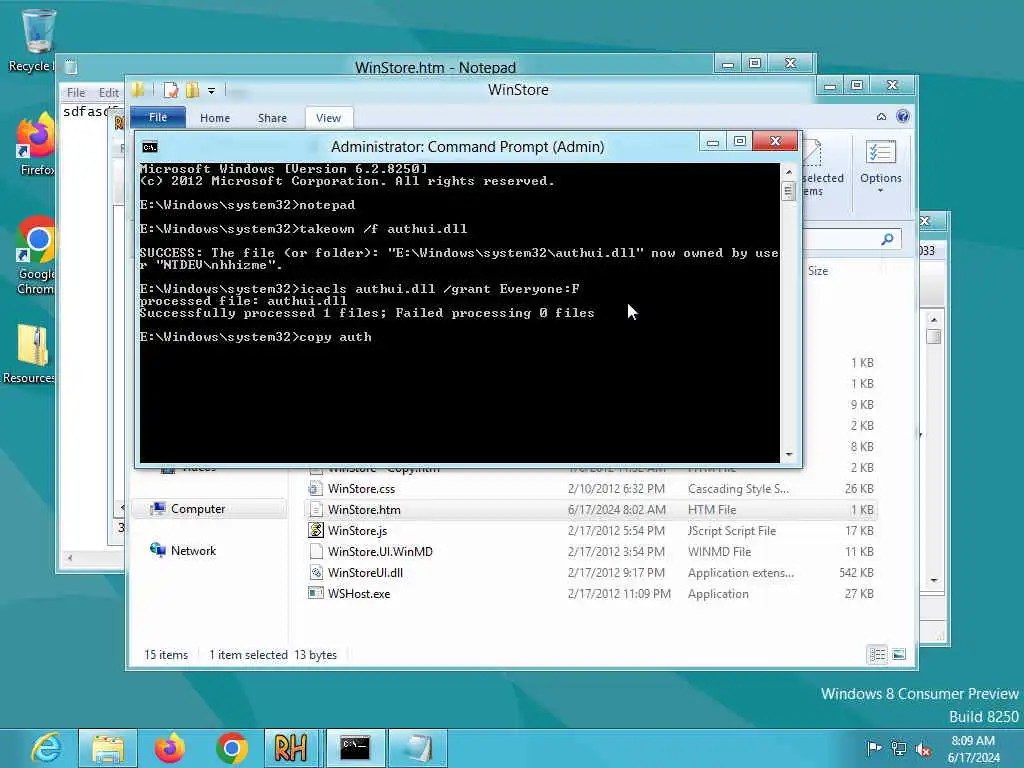Select WinStore.css file row
This screenshot has width=1024, height=768.
pyautogui.click(x=591, y=488)
